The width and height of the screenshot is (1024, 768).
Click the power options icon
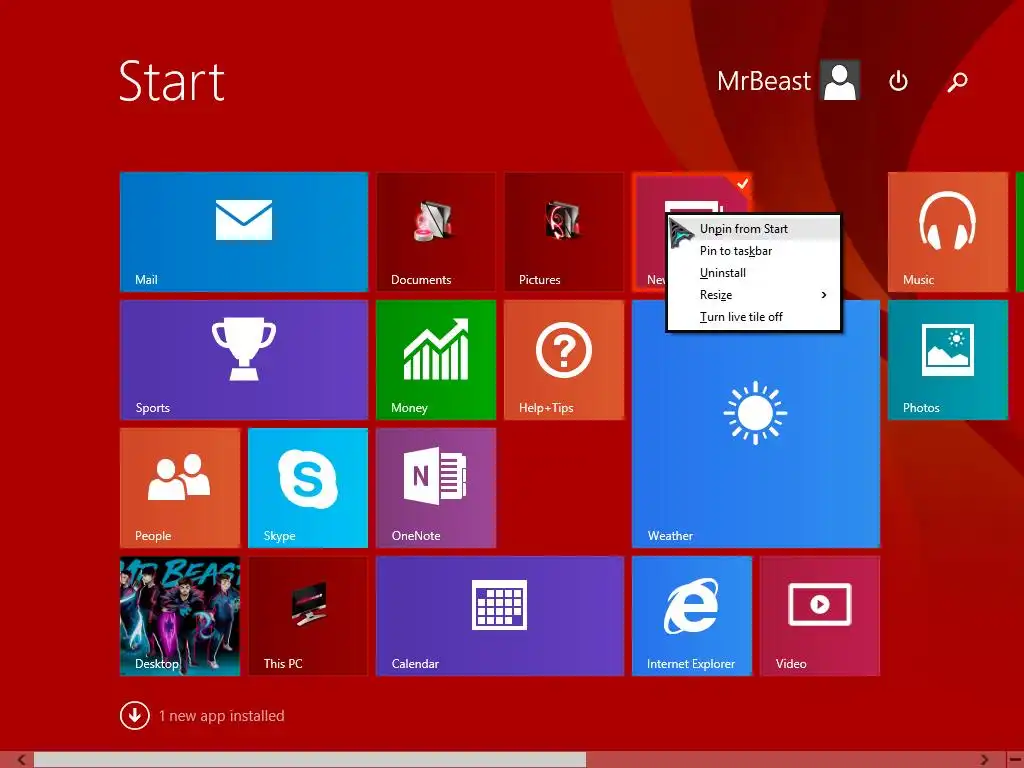pyautogui.click(x=898, y=81)
